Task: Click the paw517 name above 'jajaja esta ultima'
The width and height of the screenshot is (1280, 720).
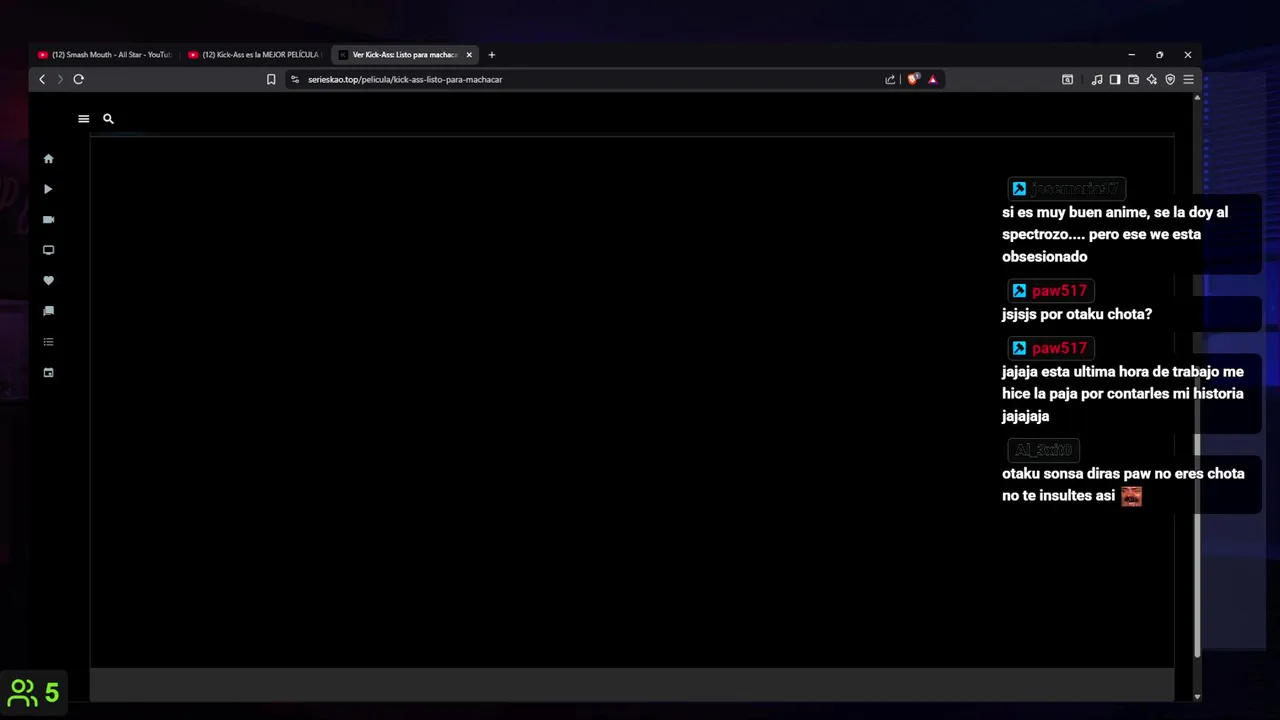Action: (1059, 348)
